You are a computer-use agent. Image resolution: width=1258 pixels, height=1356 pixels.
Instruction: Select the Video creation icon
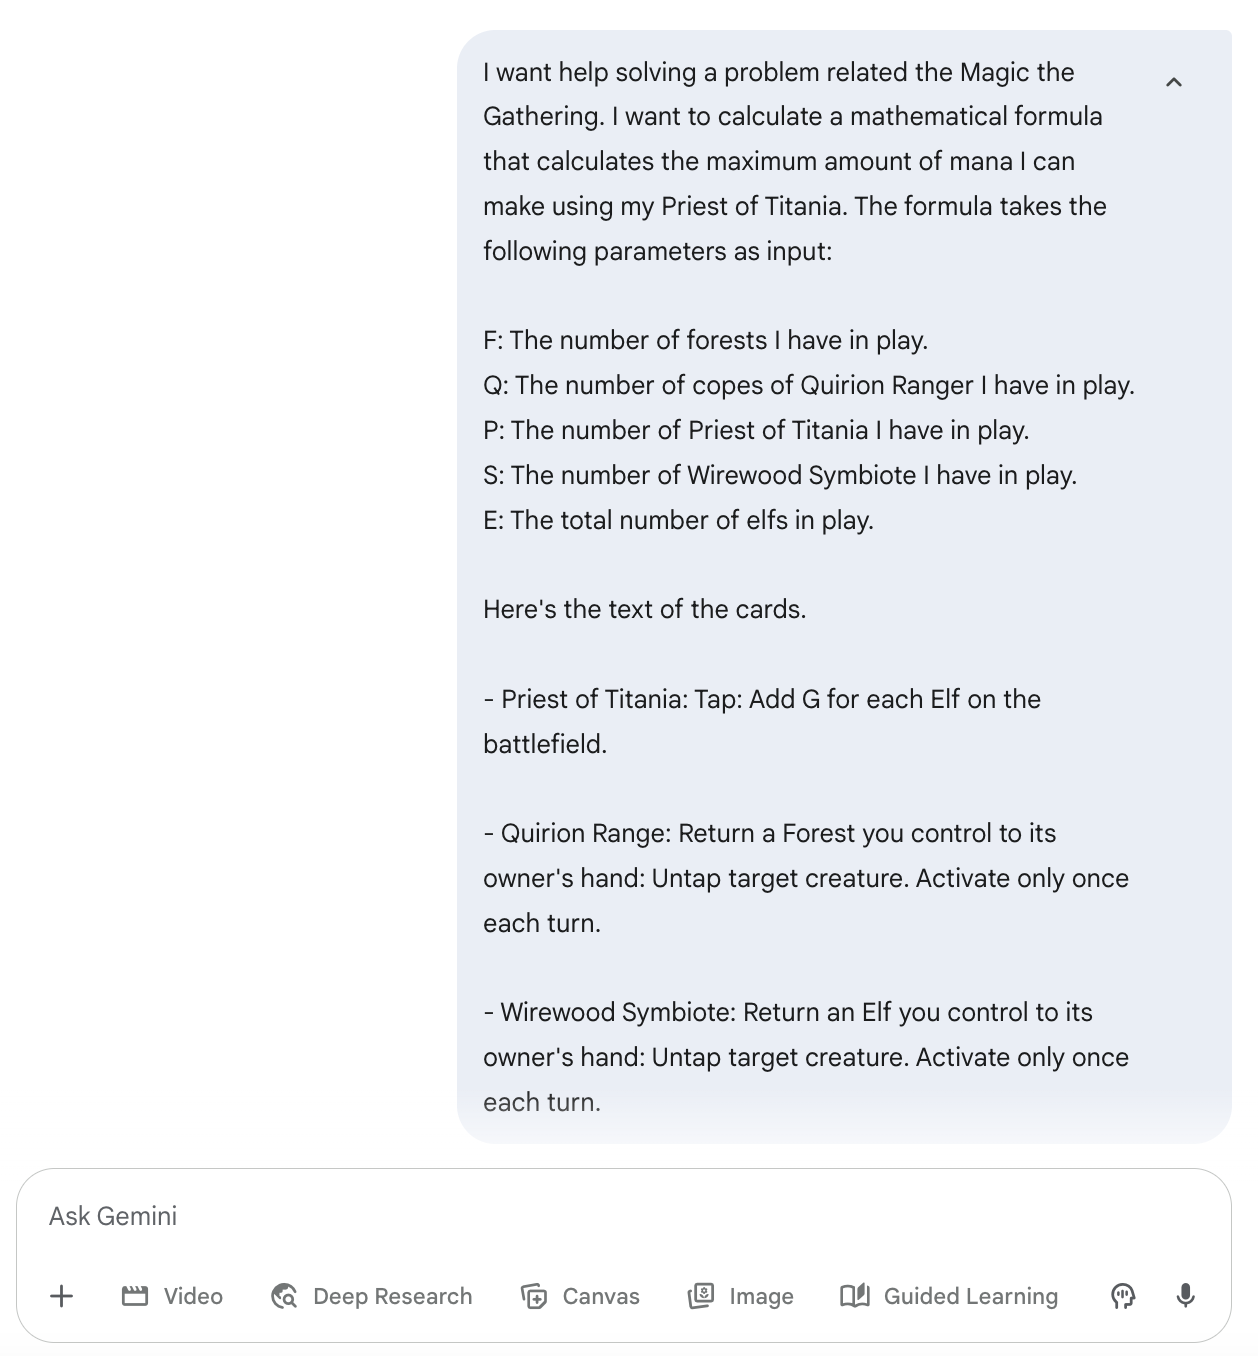[138, 1296]
